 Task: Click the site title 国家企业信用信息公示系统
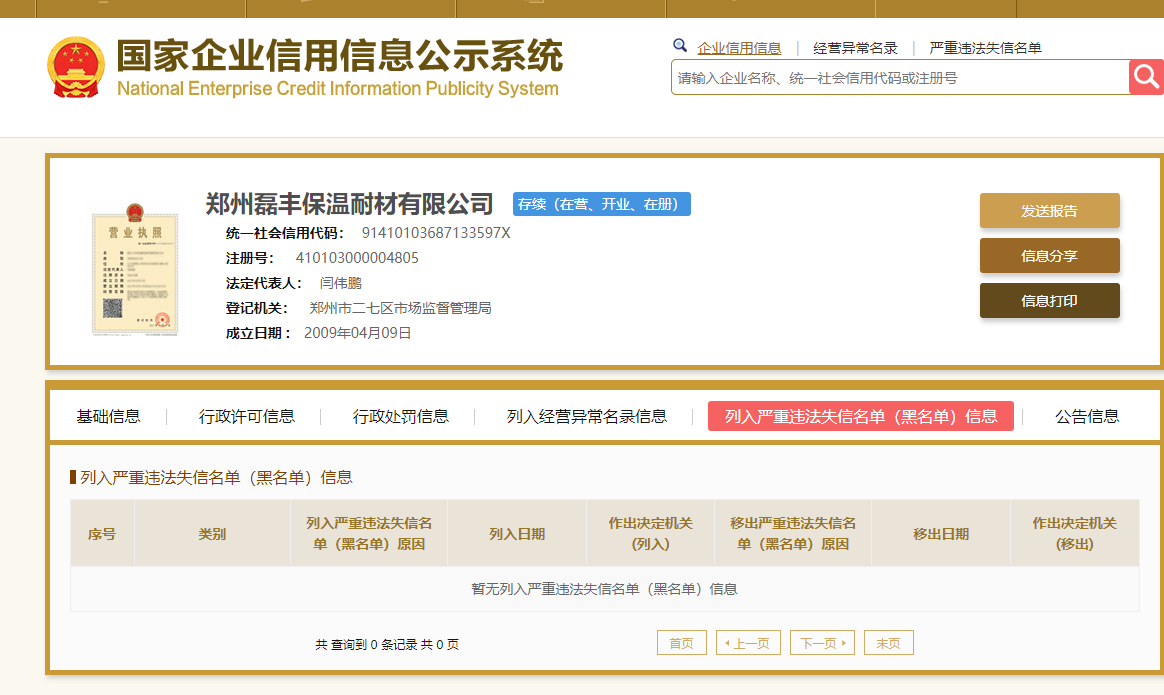340,56
